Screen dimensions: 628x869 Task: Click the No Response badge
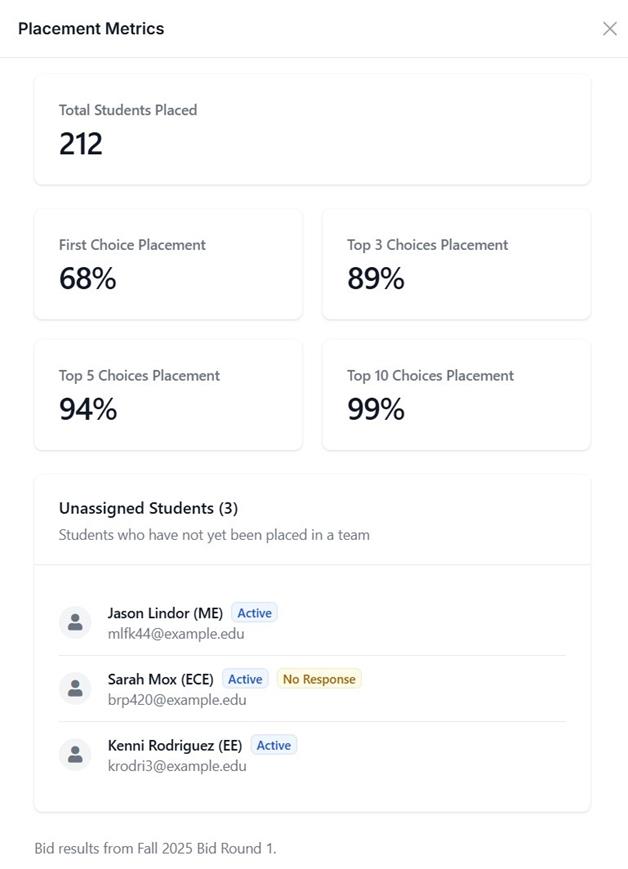pos(319,679)
